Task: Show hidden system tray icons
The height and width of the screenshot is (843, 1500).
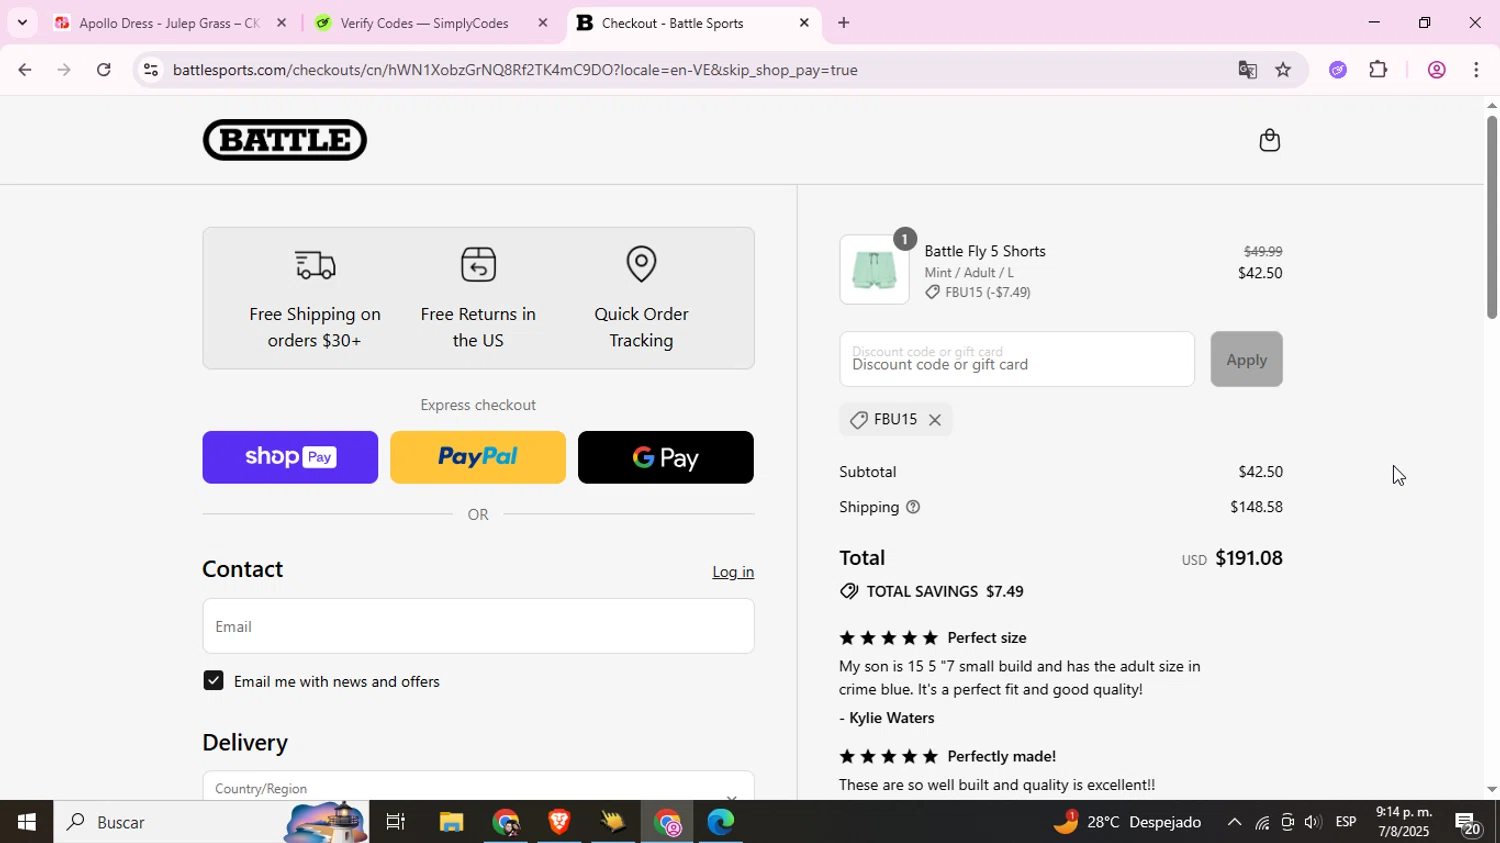Action: (1234, 822)
